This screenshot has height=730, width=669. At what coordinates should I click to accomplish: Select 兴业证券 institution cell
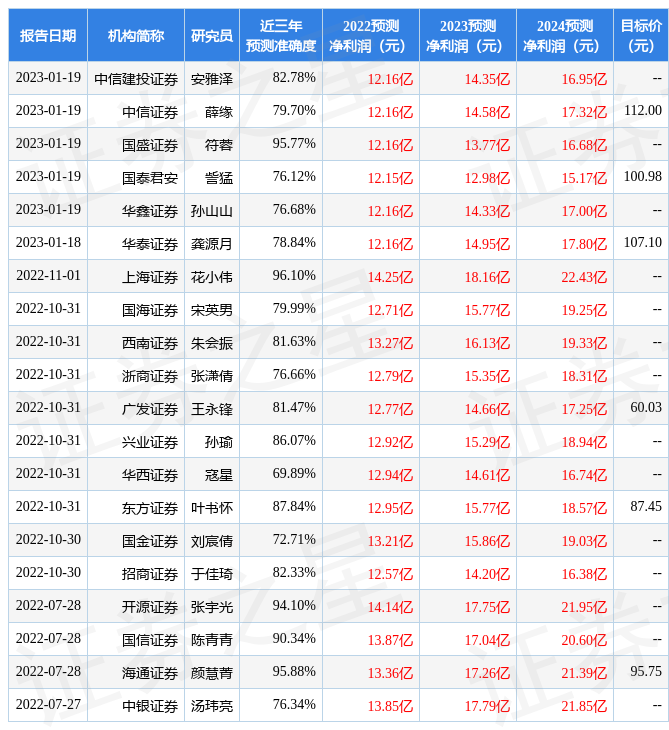(136, 442)
